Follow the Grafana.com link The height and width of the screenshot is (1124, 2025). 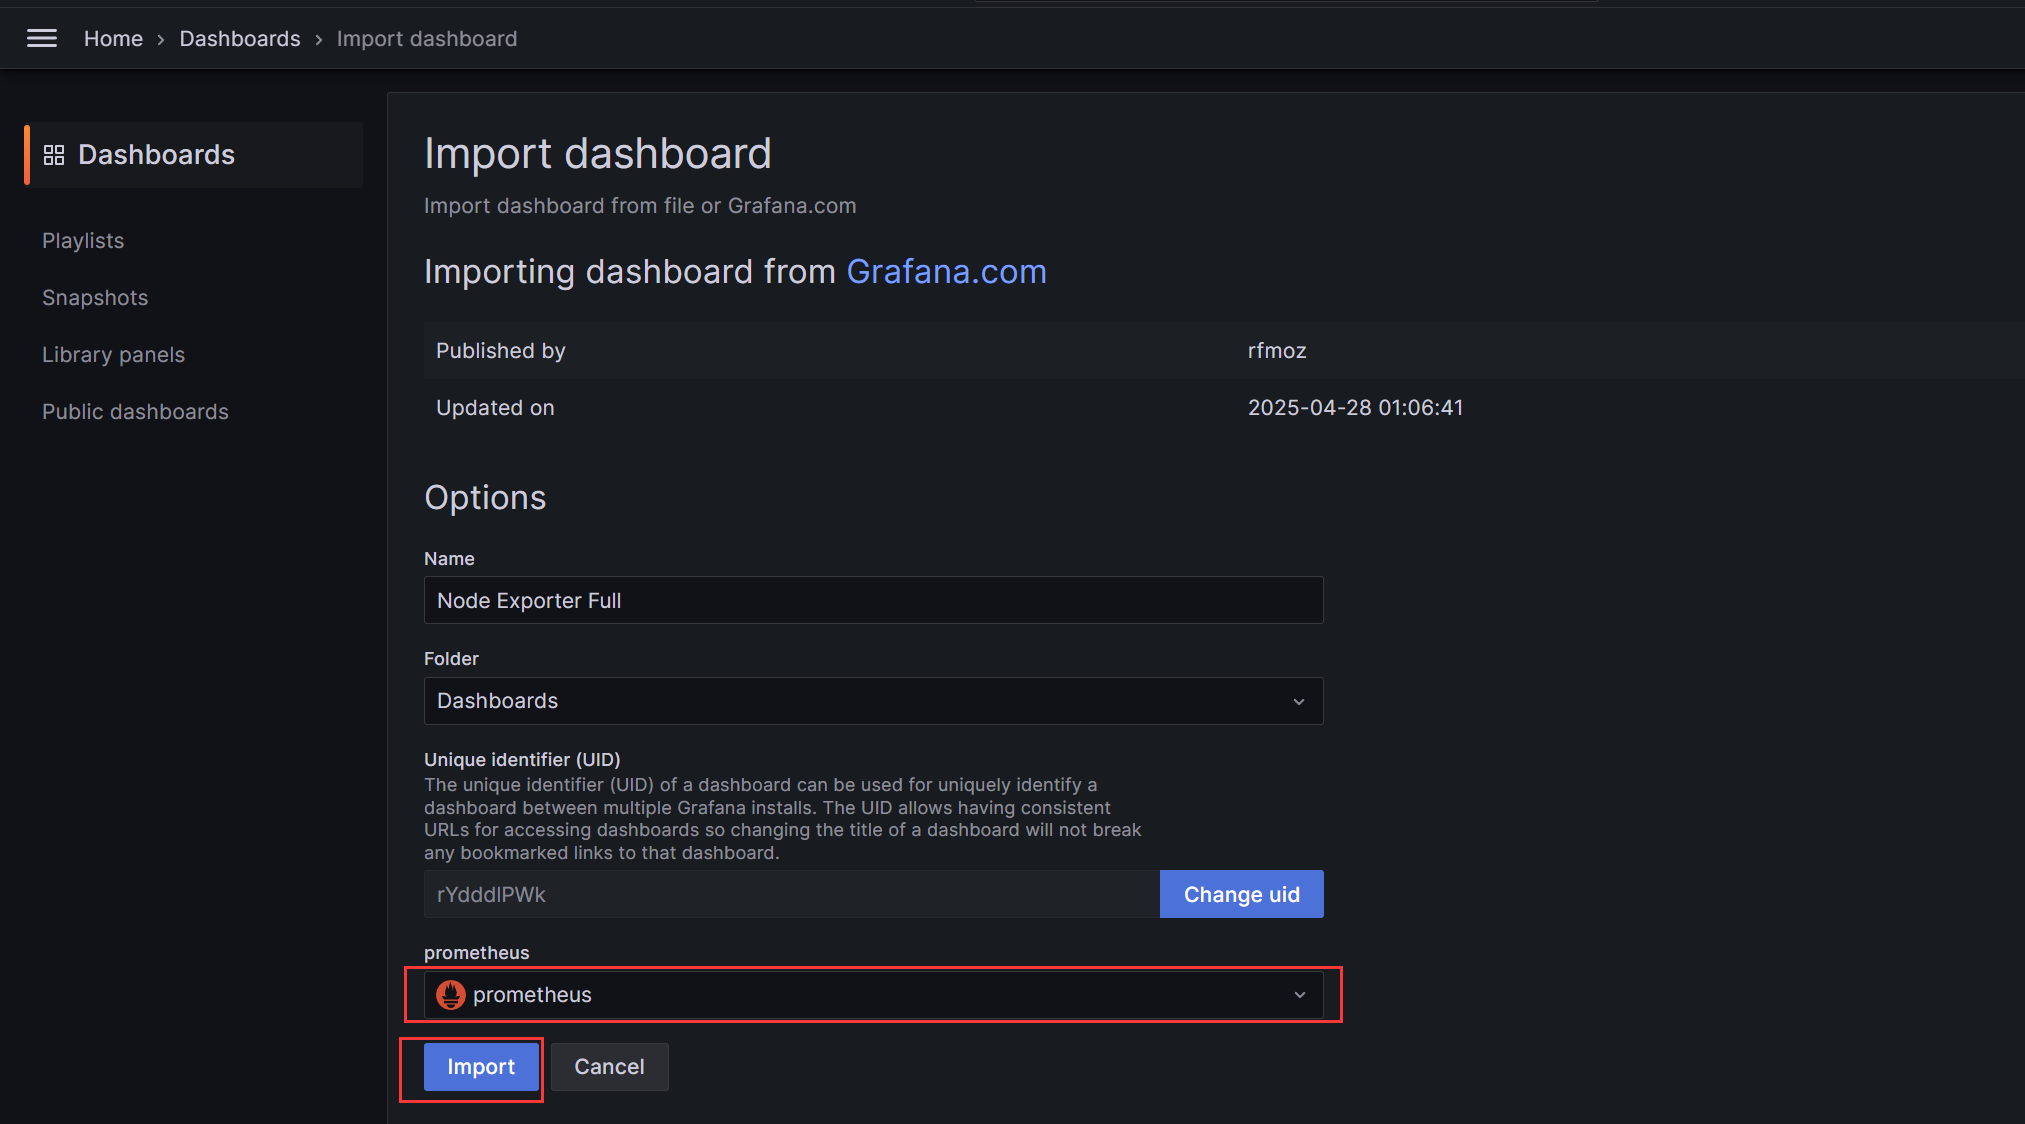[946, 272]
